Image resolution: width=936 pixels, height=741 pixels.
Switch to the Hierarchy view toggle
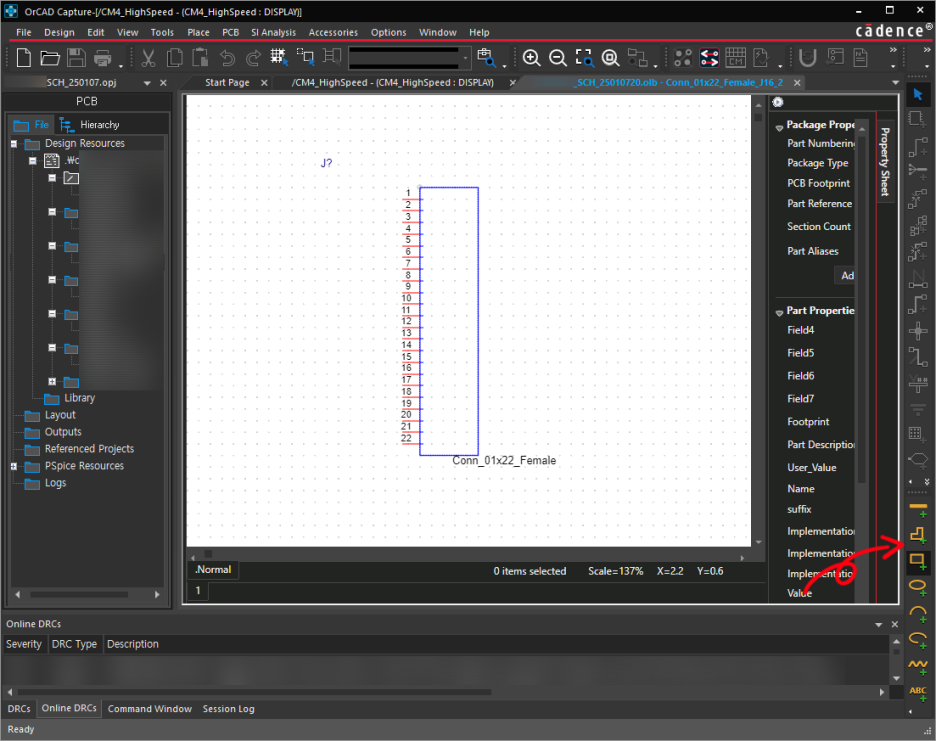pyautogui.click(x=90, y=125)
